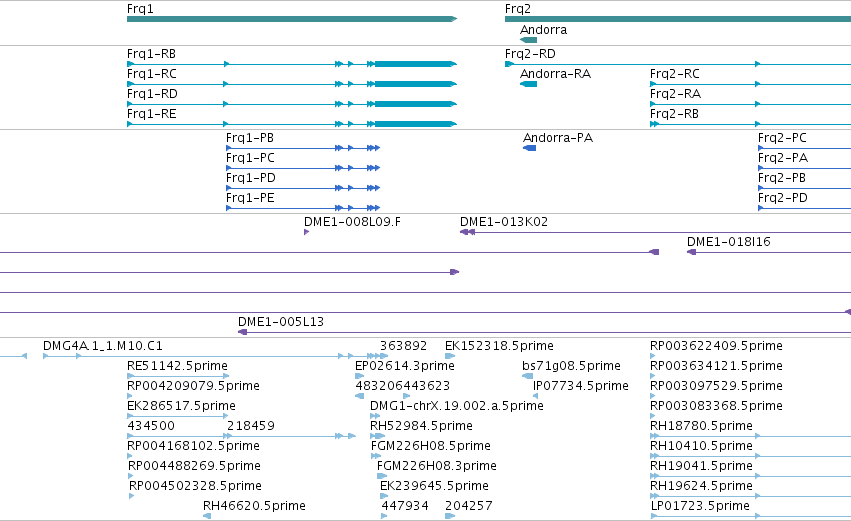Click the Frq1-PB protein label
The width and height of the screenshot is (851, 521).
point(250,138)
